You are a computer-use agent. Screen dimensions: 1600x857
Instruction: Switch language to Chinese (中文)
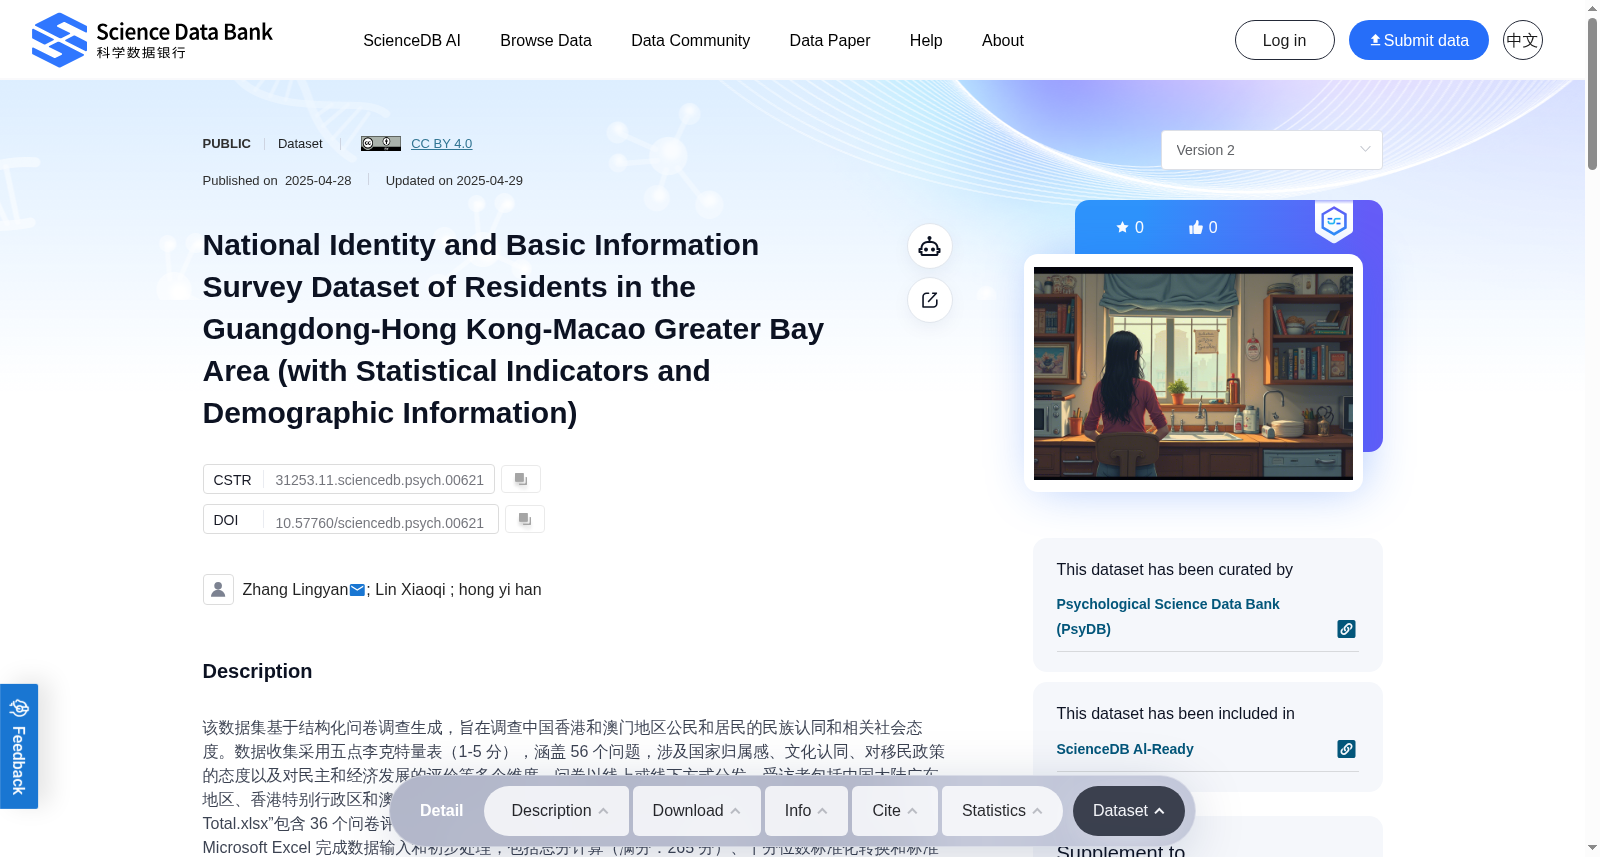1522,40
